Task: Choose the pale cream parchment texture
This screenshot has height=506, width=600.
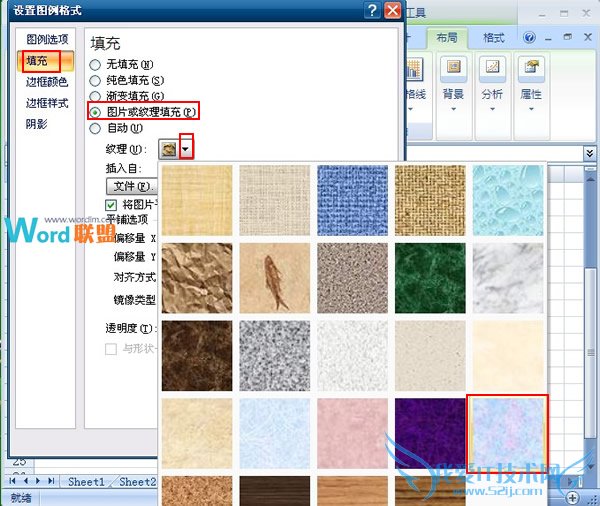Action: [508, 356]
